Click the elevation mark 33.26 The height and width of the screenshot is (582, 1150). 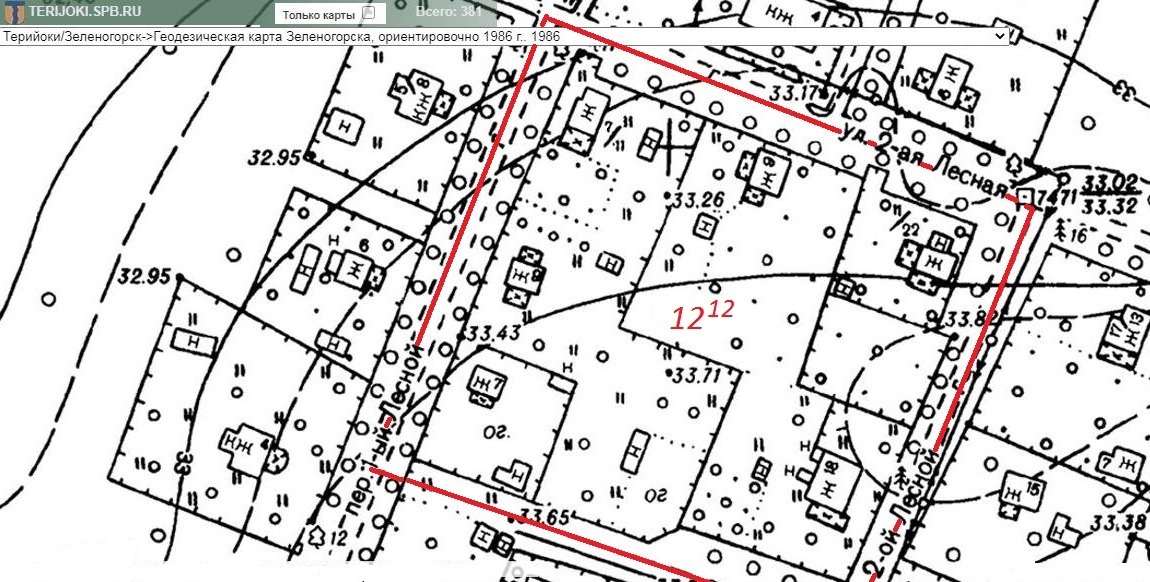point(700,200)
